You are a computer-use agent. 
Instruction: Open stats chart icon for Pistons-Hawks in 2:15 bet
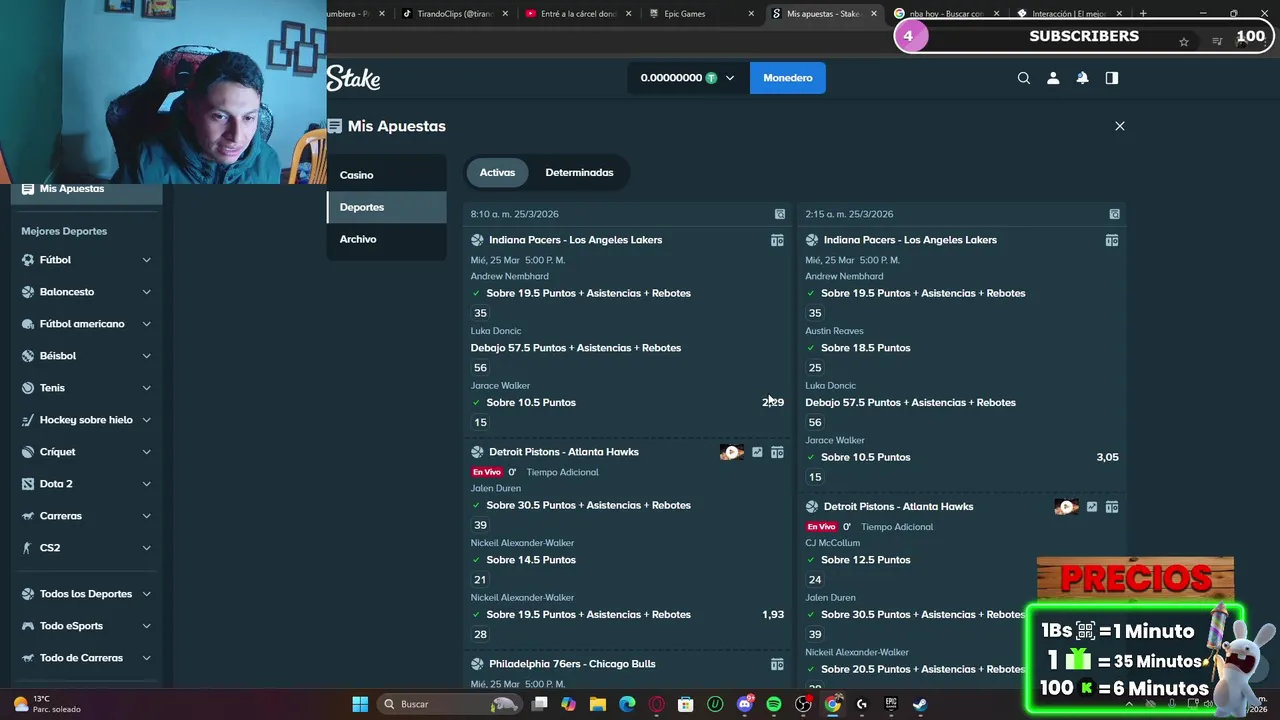pyautogui.click(x=1092, y=507)
